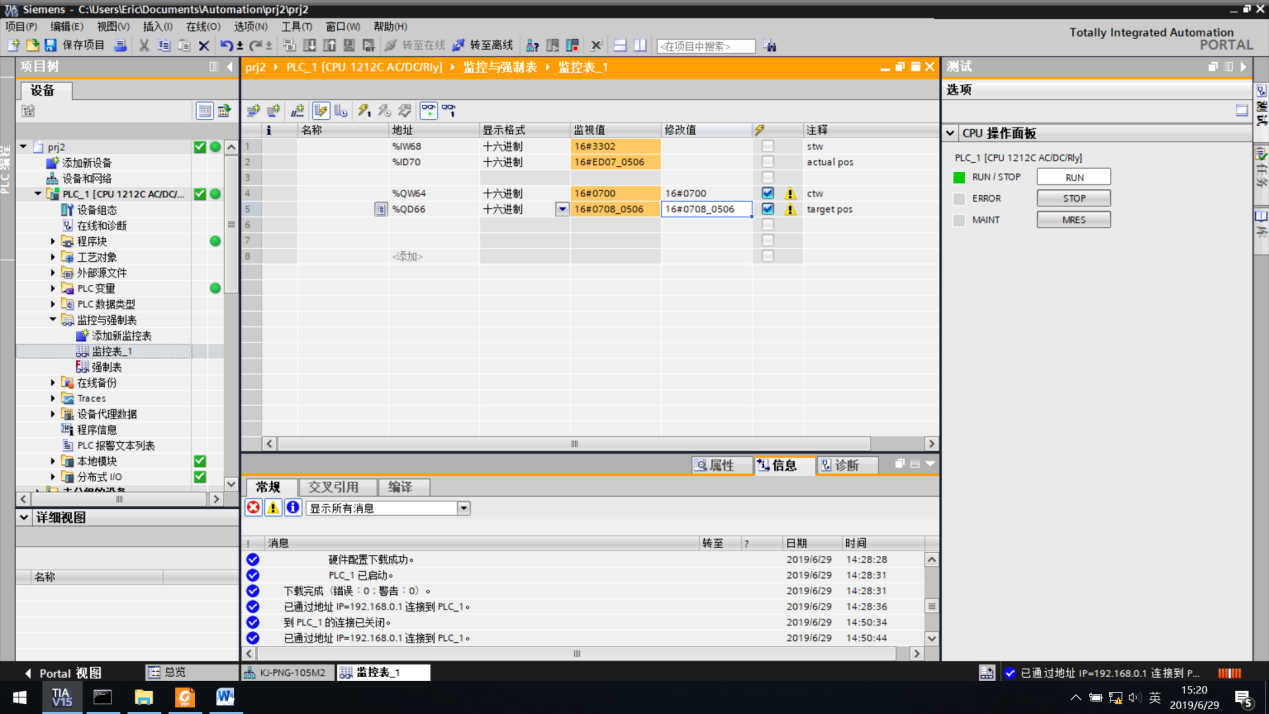This screenshot has height=714, width=1269.
Task: Collapse the 监控与强制表 folder
Action: pyautogui.click(x=54, y=321)
